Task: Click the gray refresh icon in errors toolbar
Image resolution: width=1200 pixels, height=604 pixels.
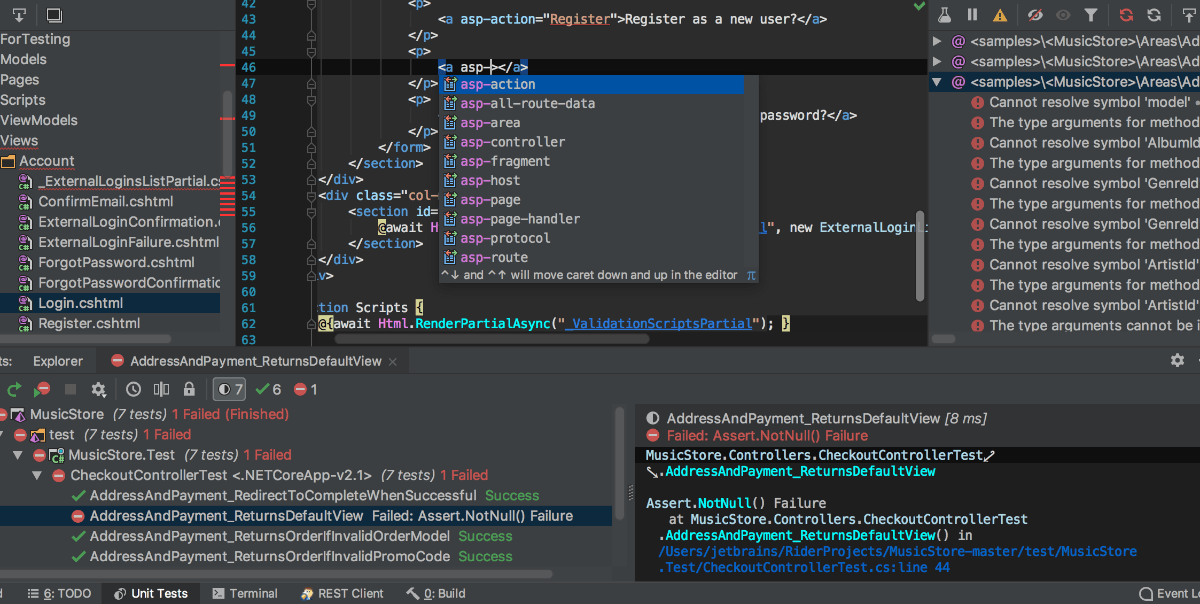Action: (1155, 15)
